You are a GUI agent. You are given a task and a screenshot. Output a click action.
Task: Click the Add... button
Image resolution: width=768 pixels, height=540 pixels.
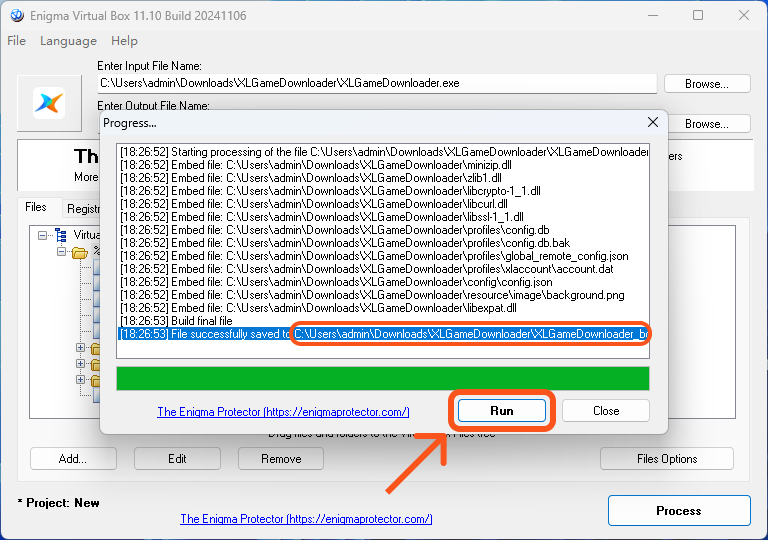pyautogui.click(x=73, y=459)
